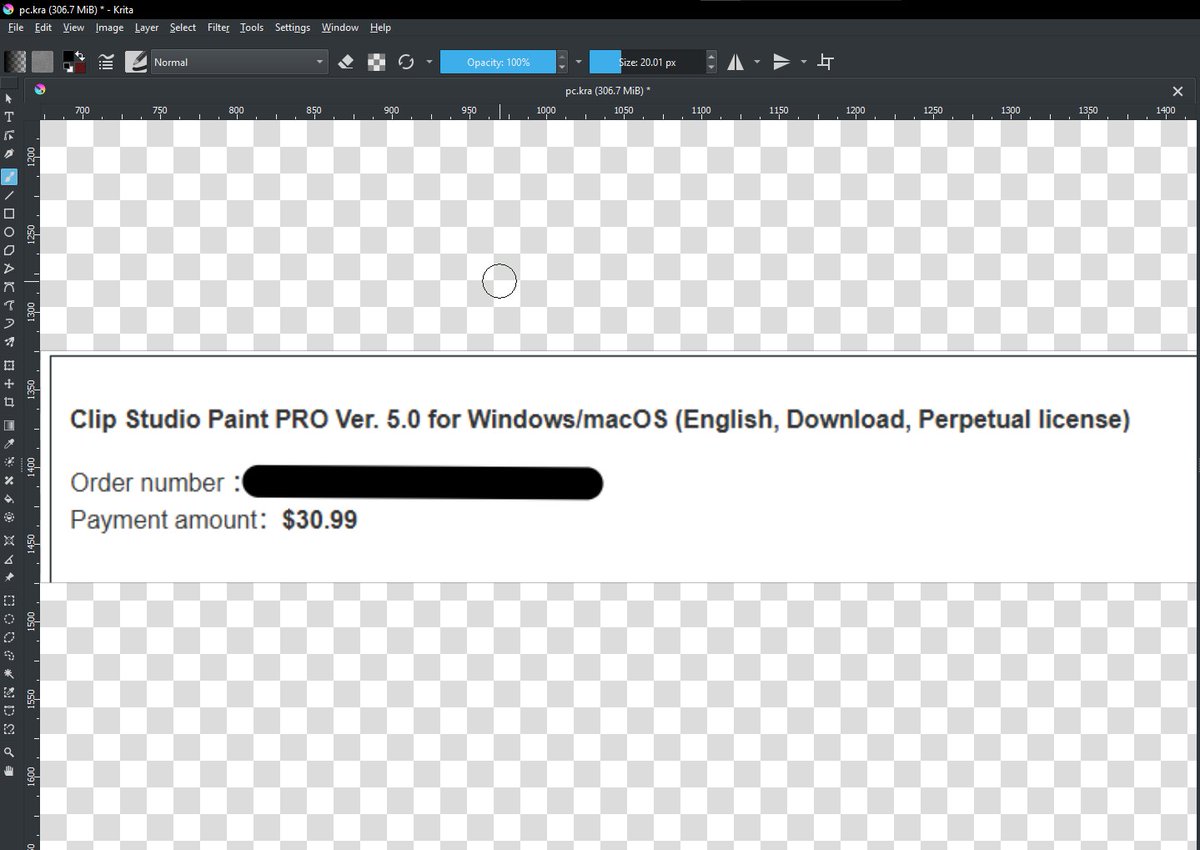The image size is (1200, 850).
Task: Select the Polyline tool
Action: pyautogui.click(x=9, y=269)
